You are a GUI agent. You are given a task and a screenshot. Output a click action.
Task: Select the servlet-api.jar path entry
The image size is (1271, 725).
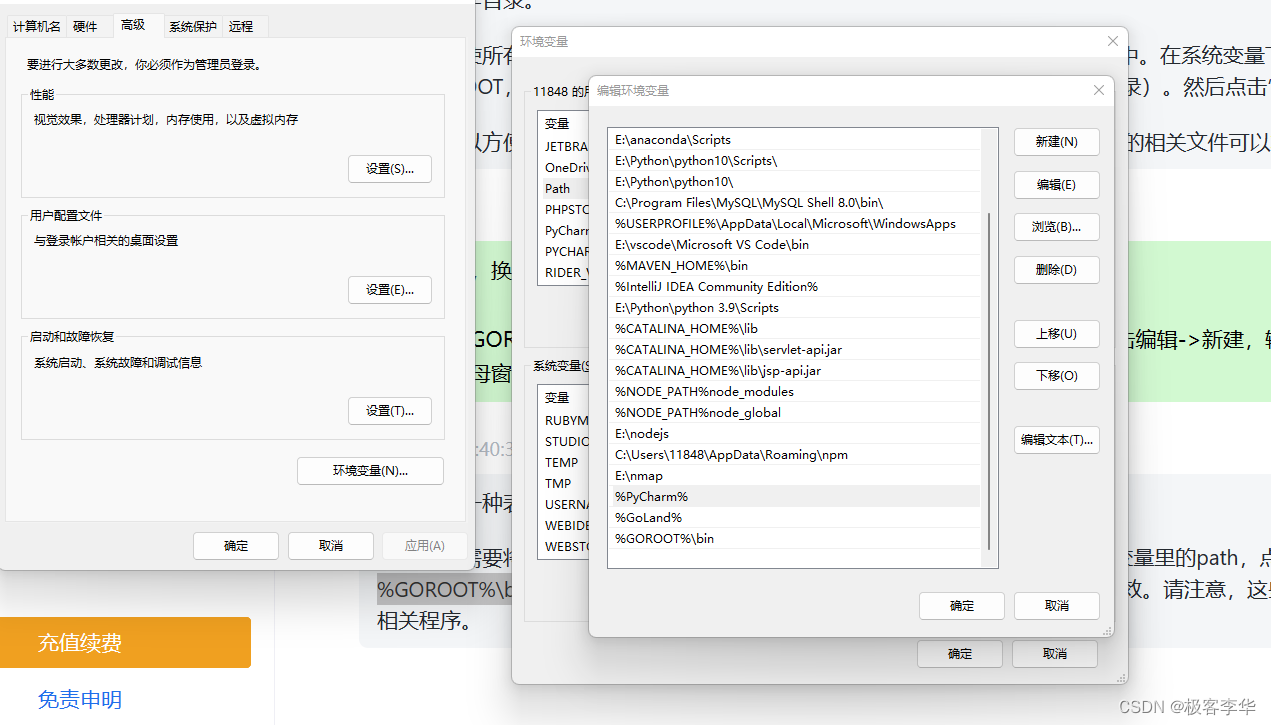(794, 350)
